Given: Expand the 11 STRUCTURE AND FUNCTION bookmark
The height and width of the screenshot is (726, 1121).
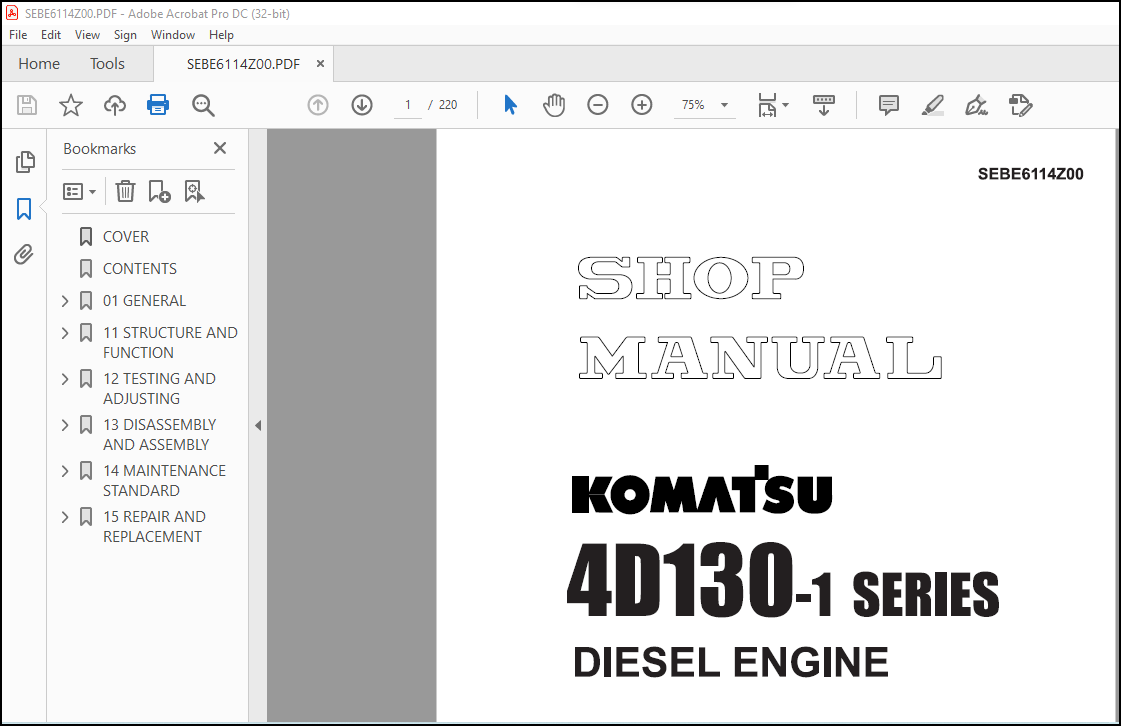Looking at the screenshot, I should [x=65, y=333].
